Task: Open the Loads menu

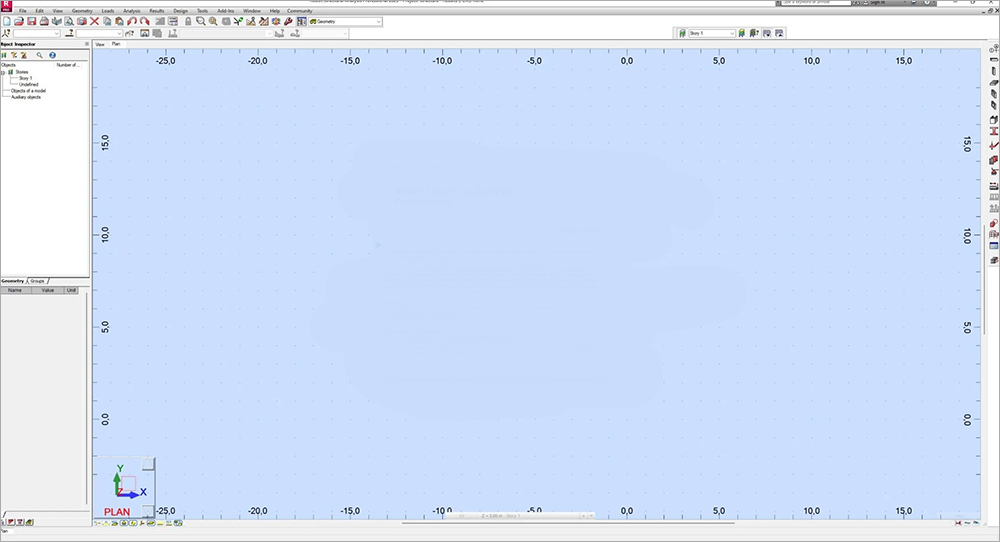Action: [x=108, y=11]
